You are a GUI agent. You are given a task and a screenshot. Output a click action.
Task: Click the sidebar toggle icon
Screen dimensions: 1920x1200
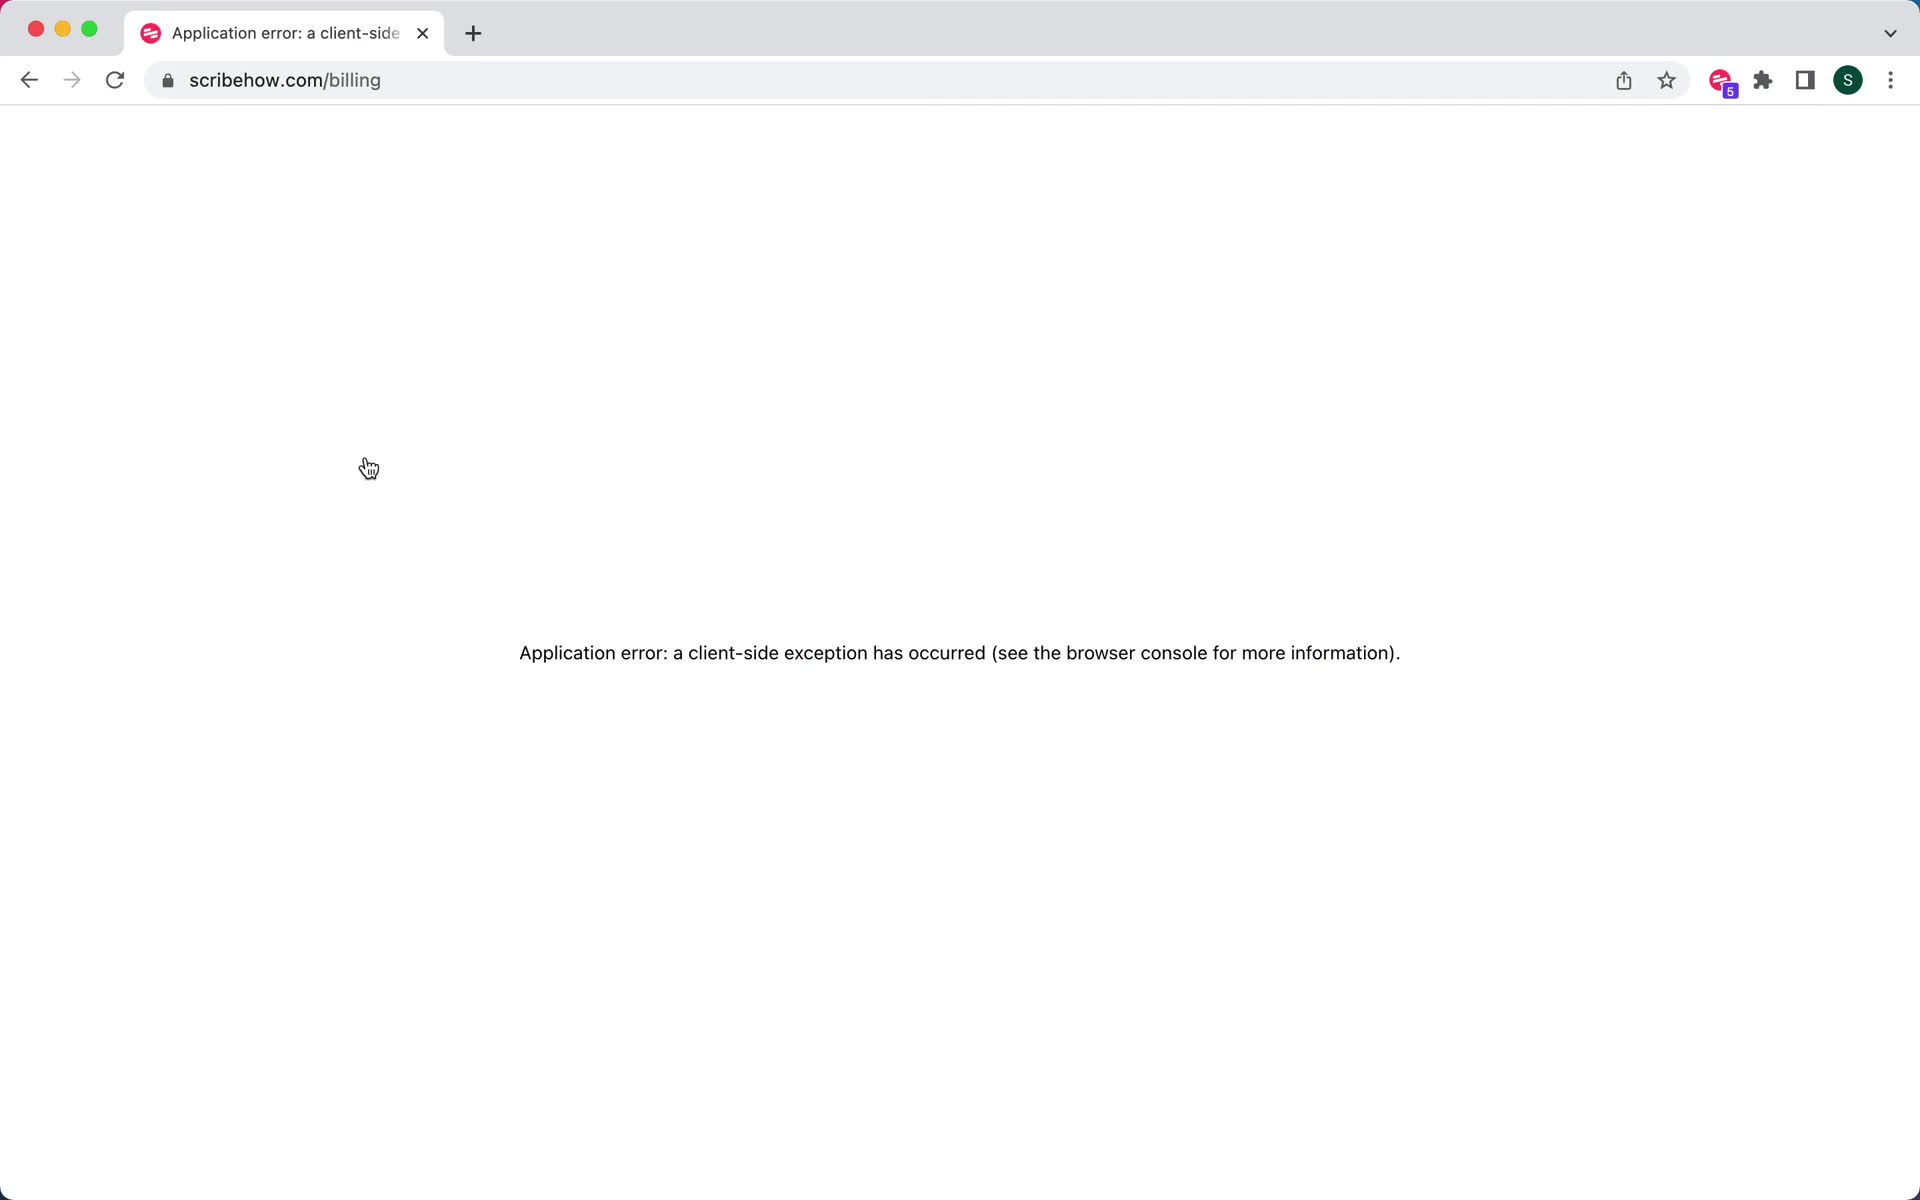(1807, 80)
